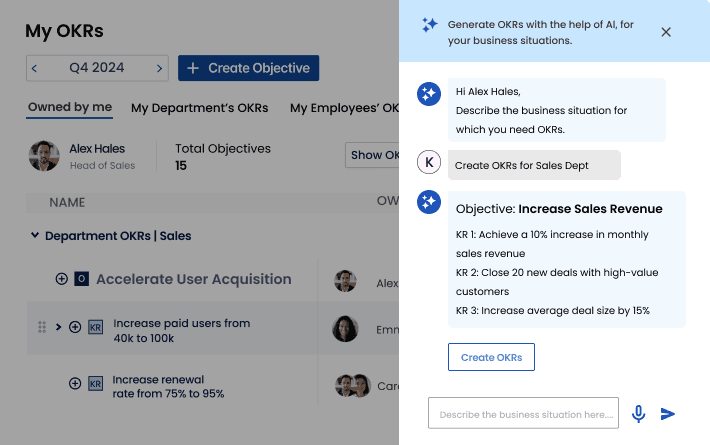The height and width of the screenshot is (445, 710).
Task: Click owner avatar on the paid users row
Action: (345, 329)
